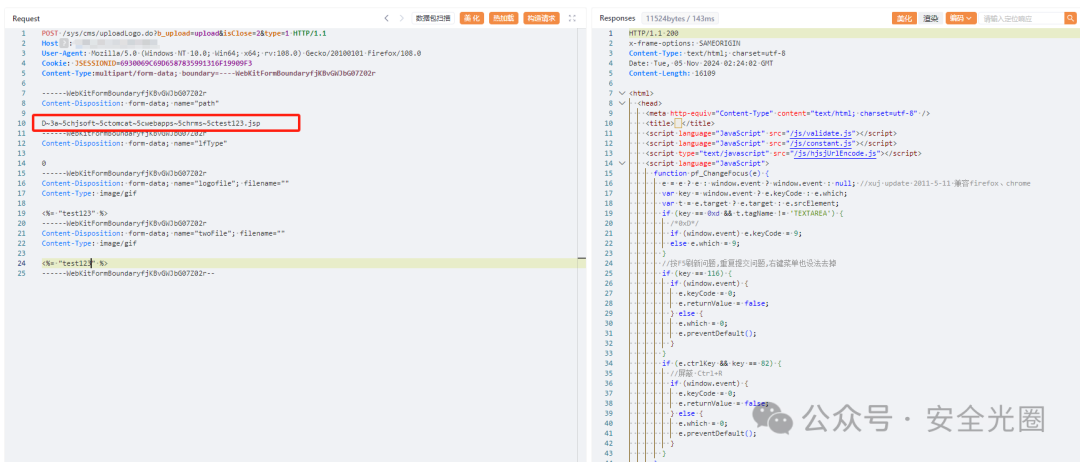The width and height of the screenshot is (1080, 462).
Task: Collapse the <script> fold on line 14
Action: tap(623, 163)
